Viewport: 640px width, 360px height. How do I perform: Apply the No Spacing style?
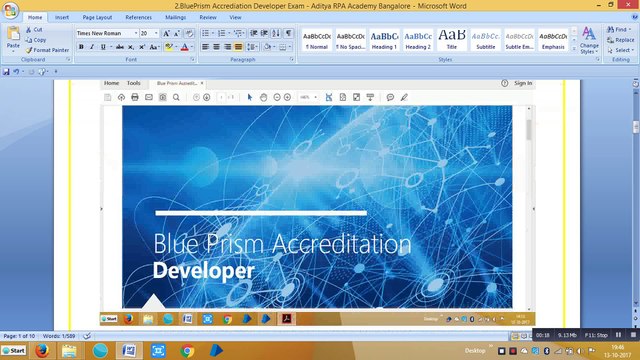click(351, 40)
